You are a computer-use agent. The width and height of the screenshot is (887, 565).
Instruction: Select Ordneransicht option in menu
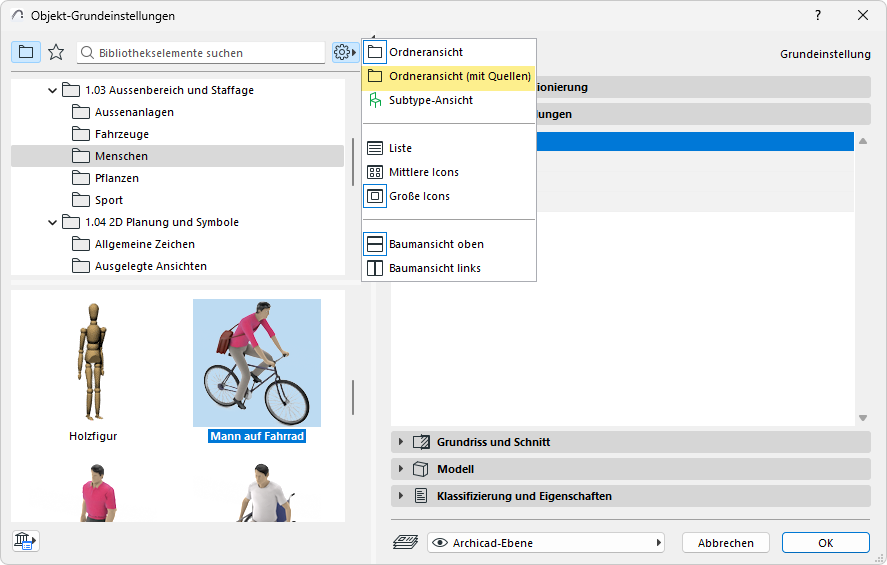coord(425,52)
